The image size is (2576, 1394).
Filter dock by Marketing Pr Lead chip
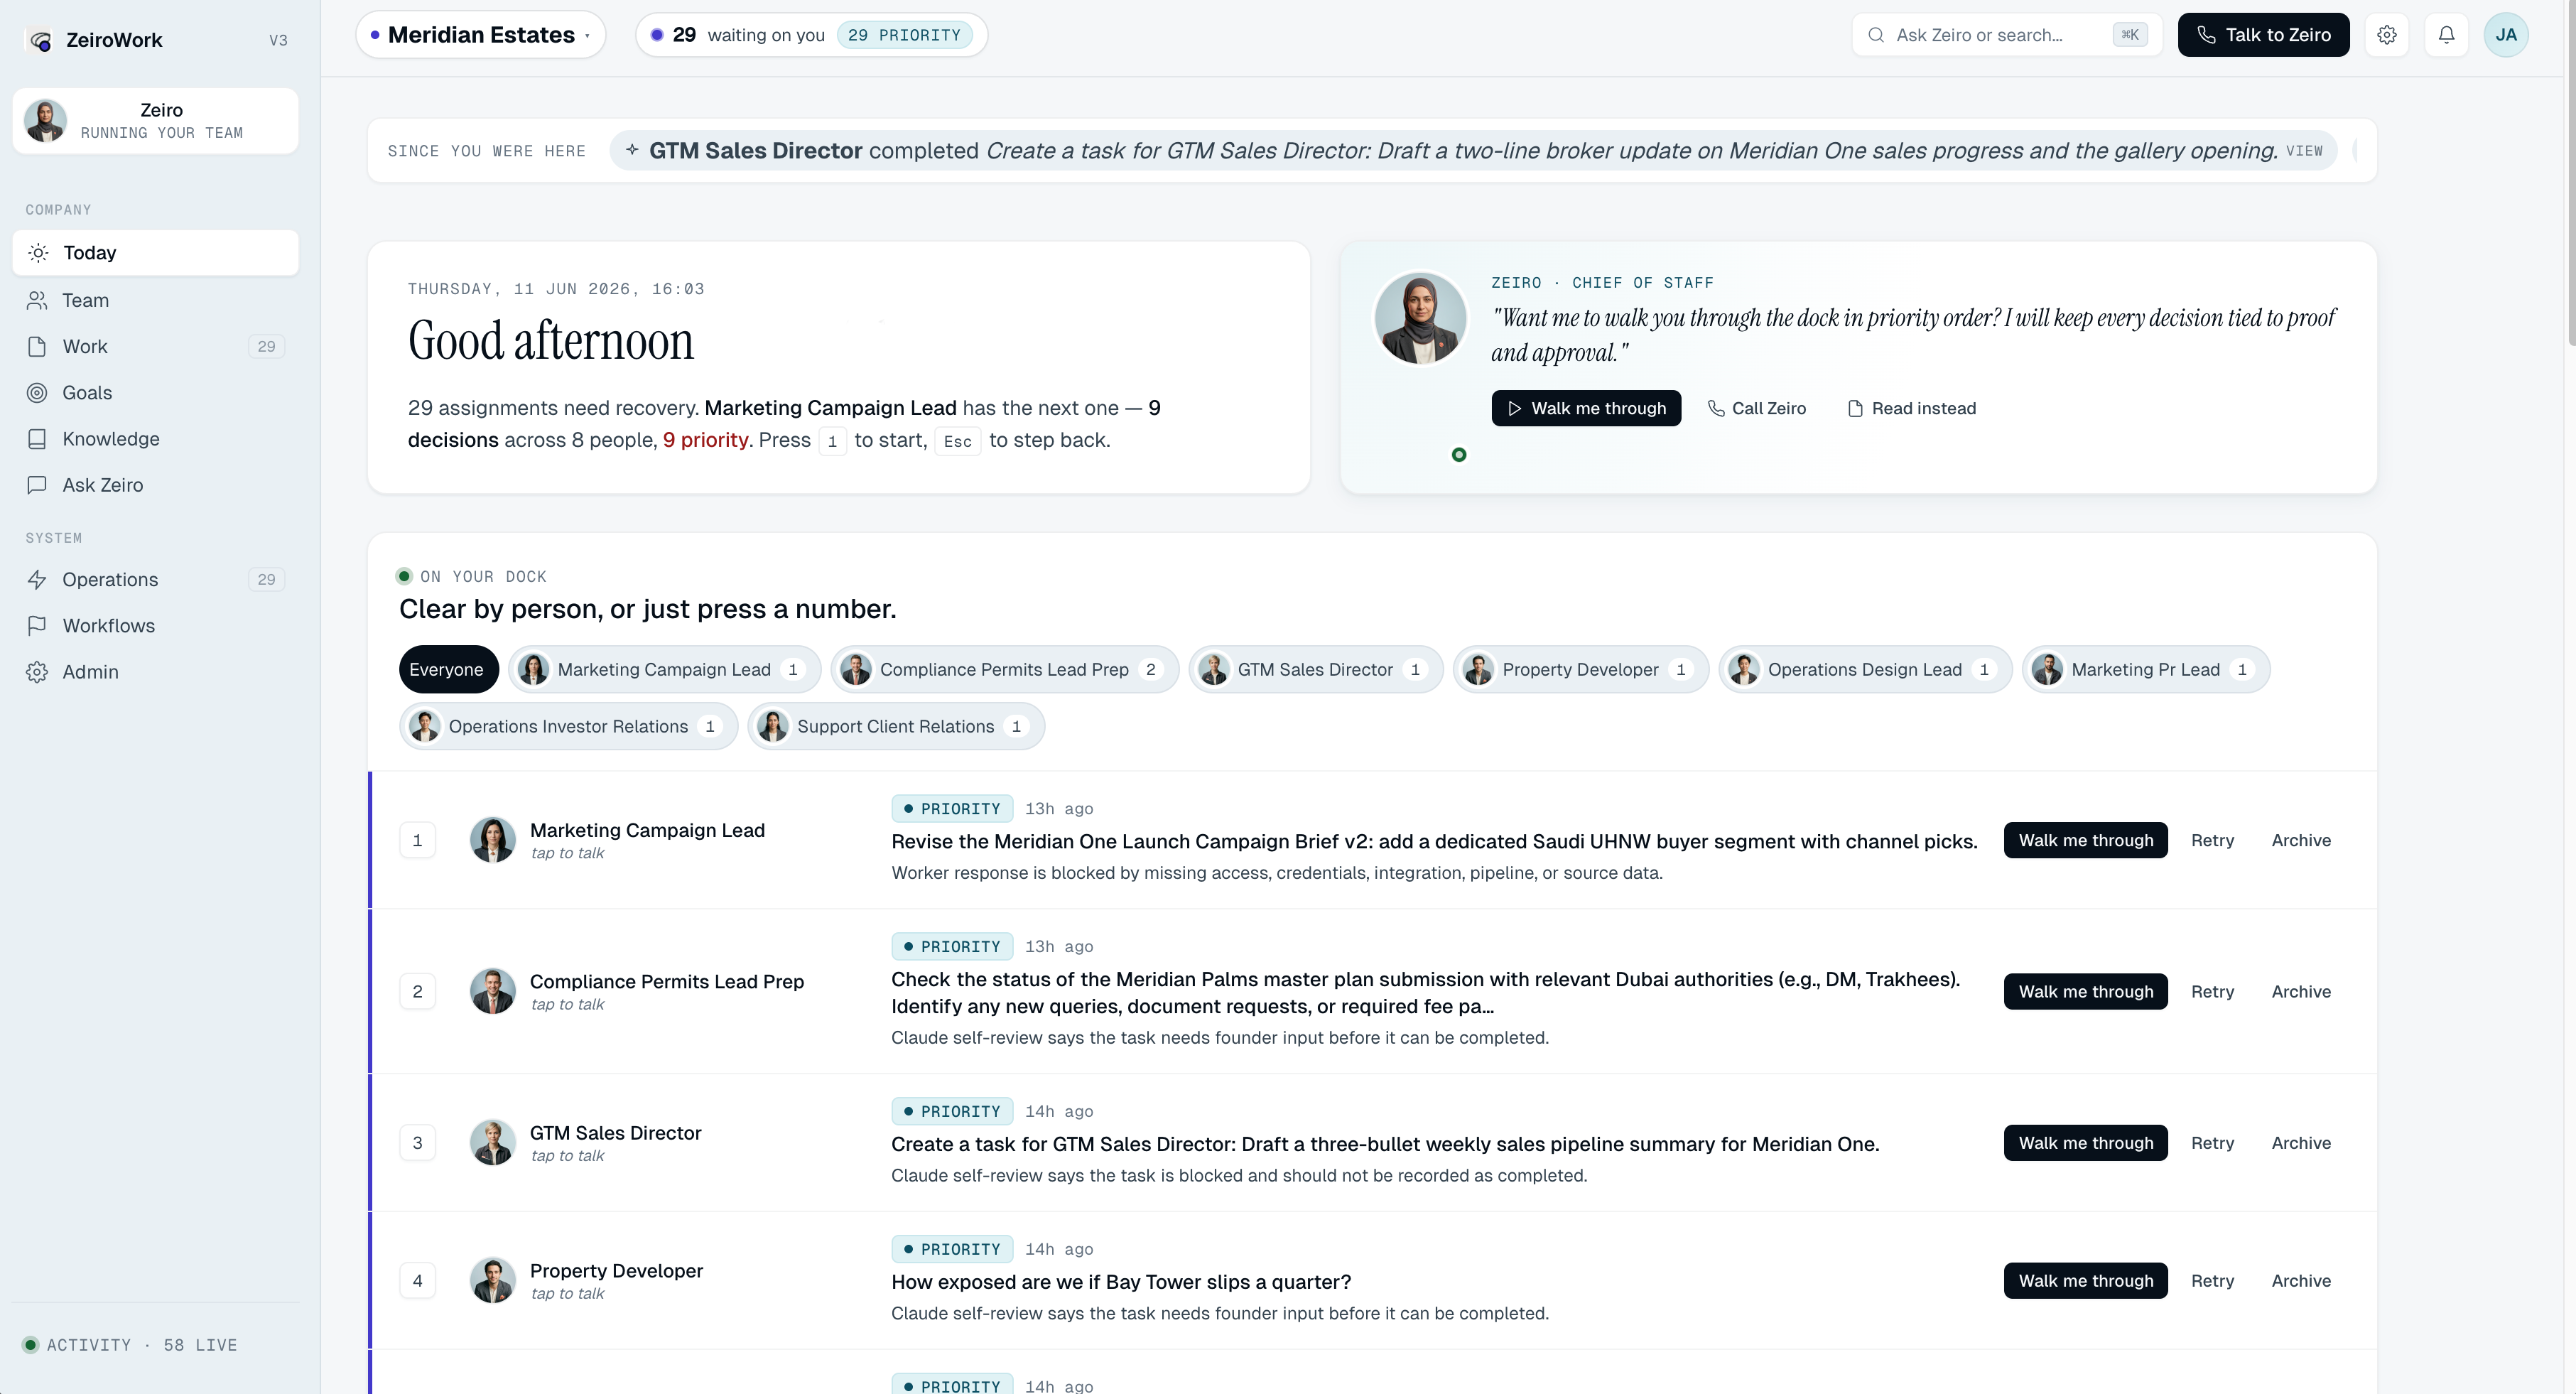[x=2146, y=670]
